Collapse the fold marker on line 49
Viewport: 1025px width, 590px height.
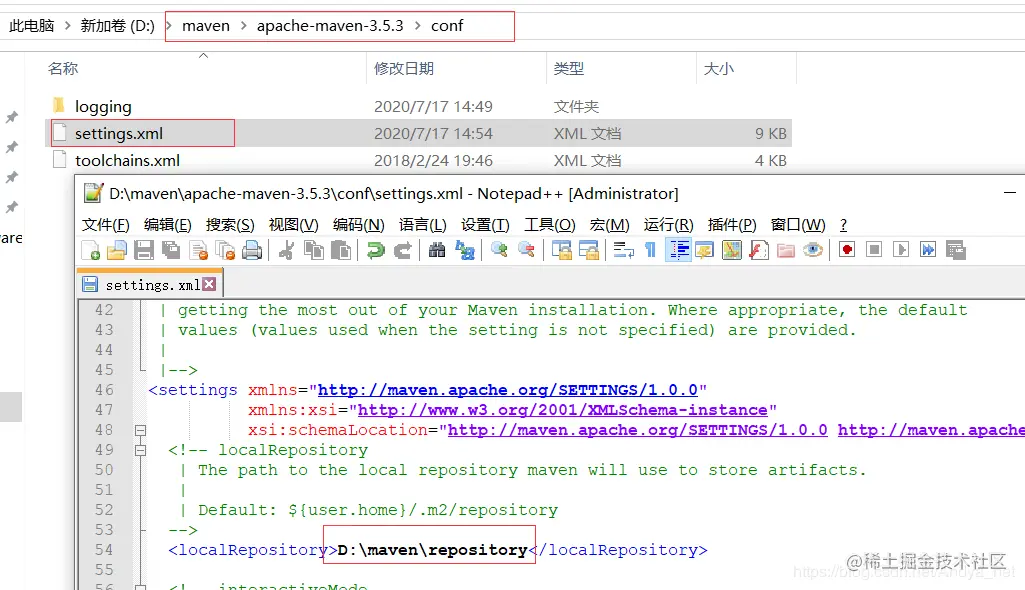[x=140, y=450]
